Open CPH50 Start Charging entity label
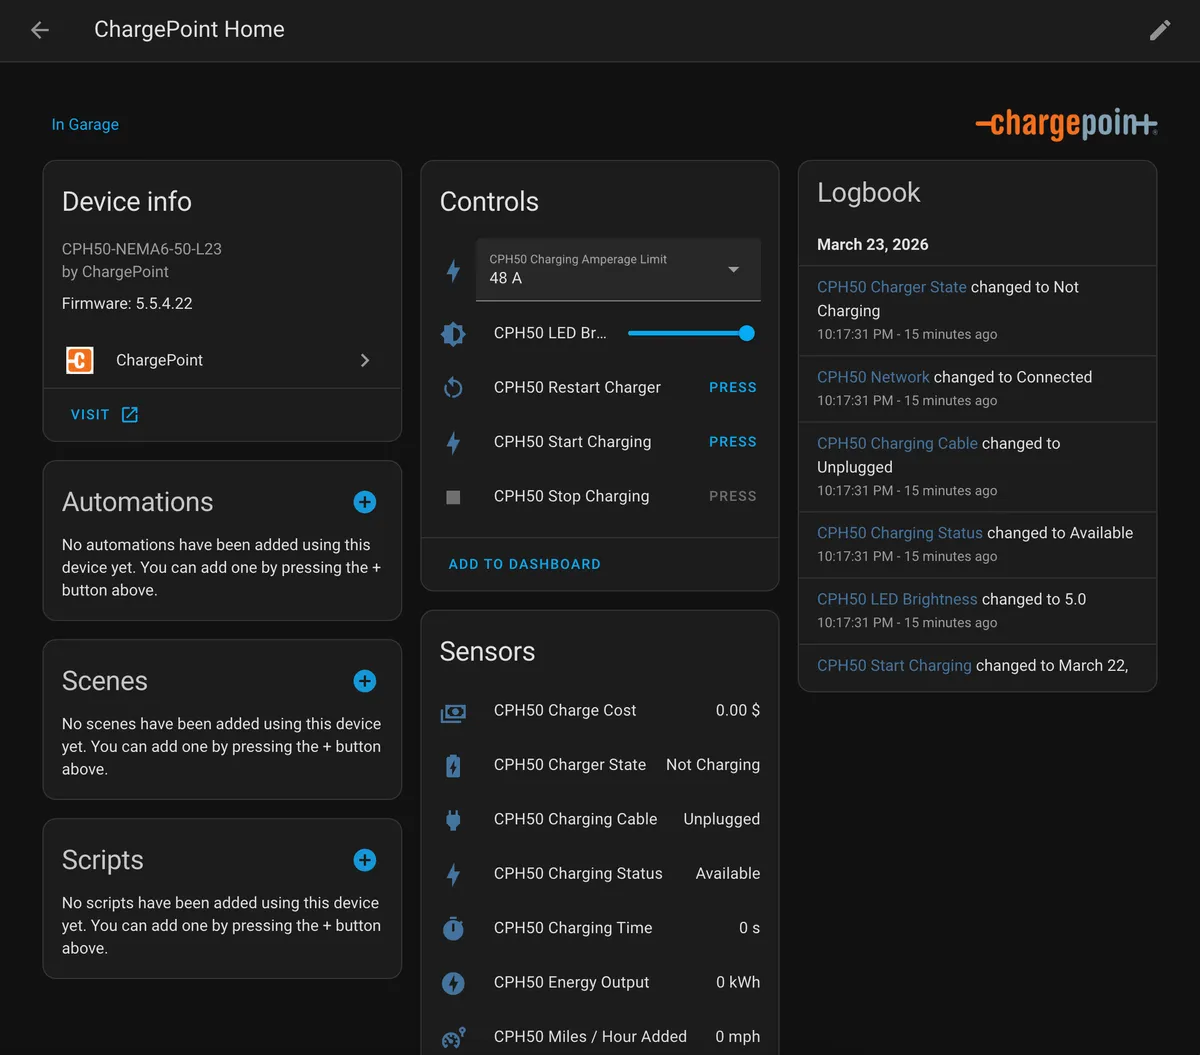 pyautogui.click(x=572, y=442)
